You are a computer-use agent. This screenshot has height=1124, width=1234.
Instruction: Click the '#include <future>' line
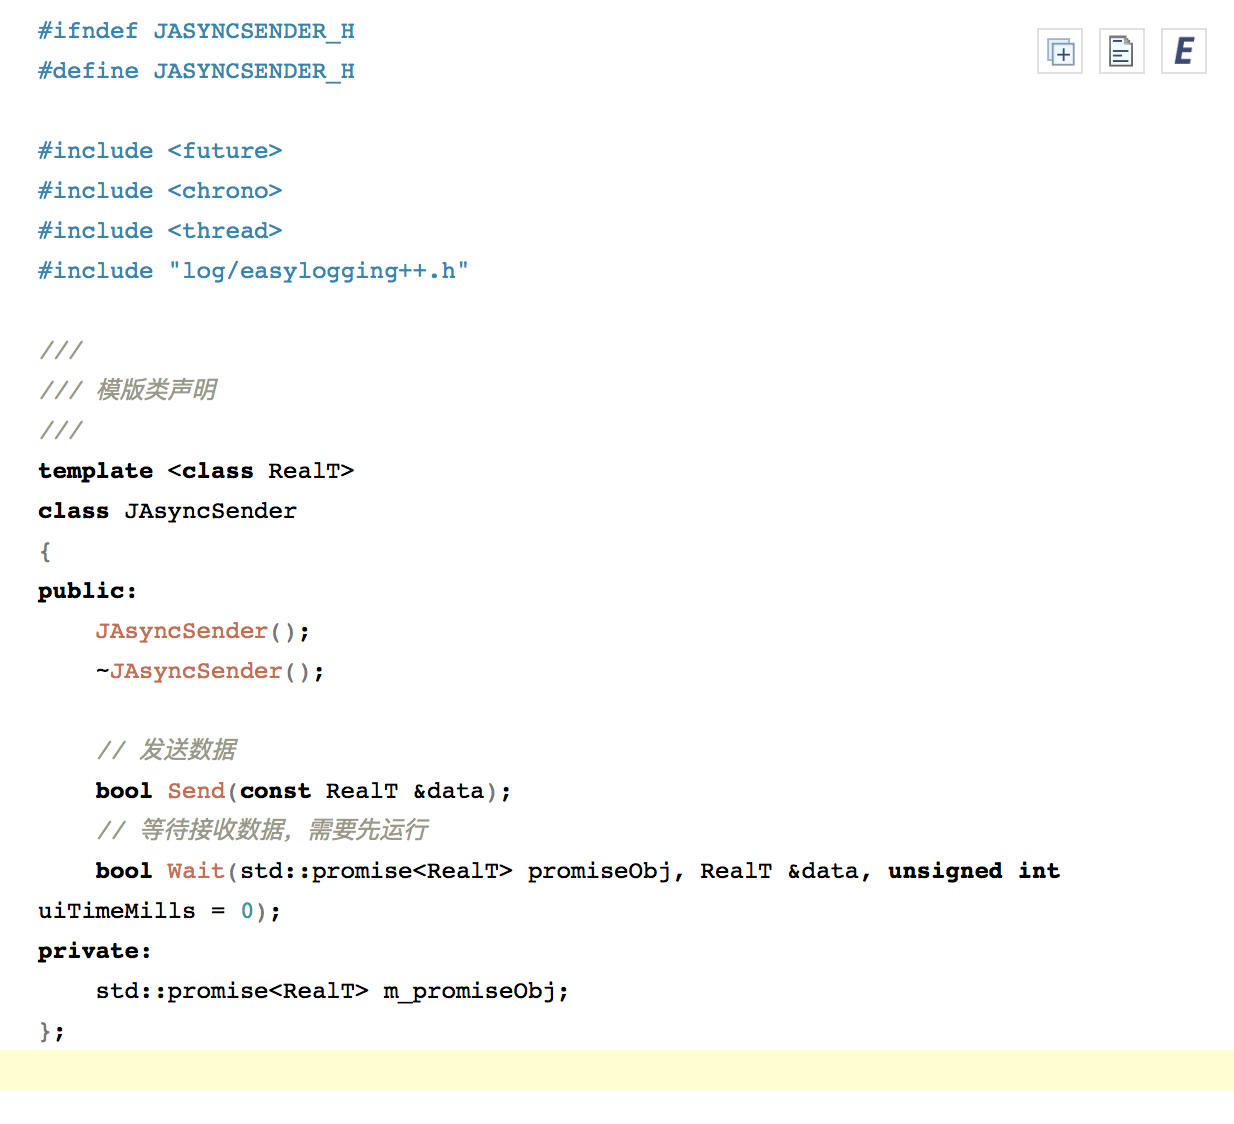160,151
